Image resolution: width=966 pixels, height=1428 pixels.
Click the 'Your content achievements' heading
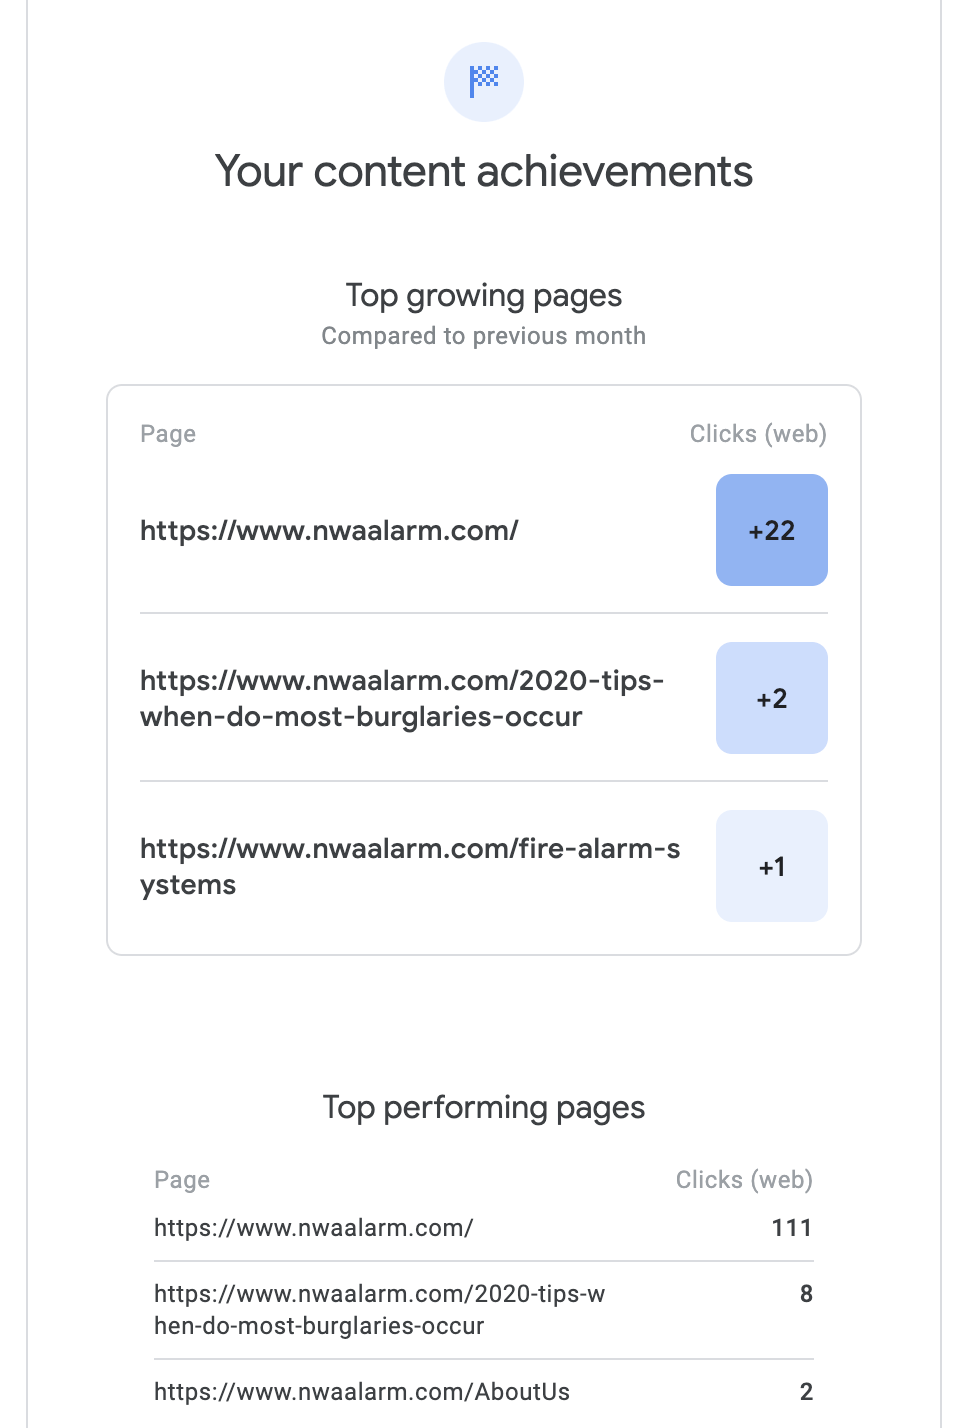484,171
